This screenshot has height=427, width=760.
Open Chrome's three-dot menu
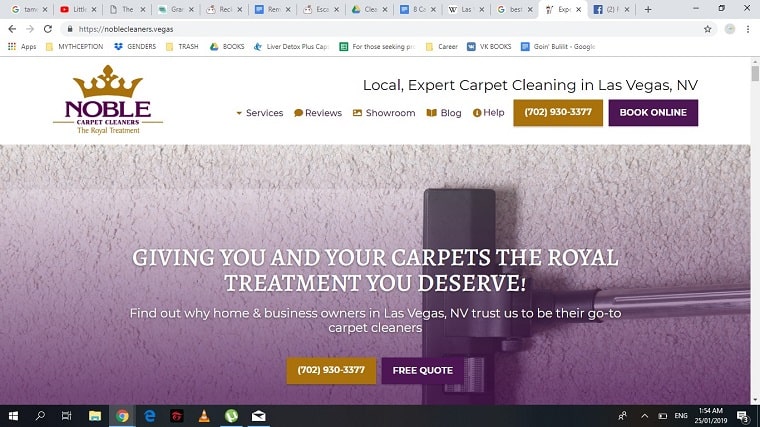tap(748, 29)
